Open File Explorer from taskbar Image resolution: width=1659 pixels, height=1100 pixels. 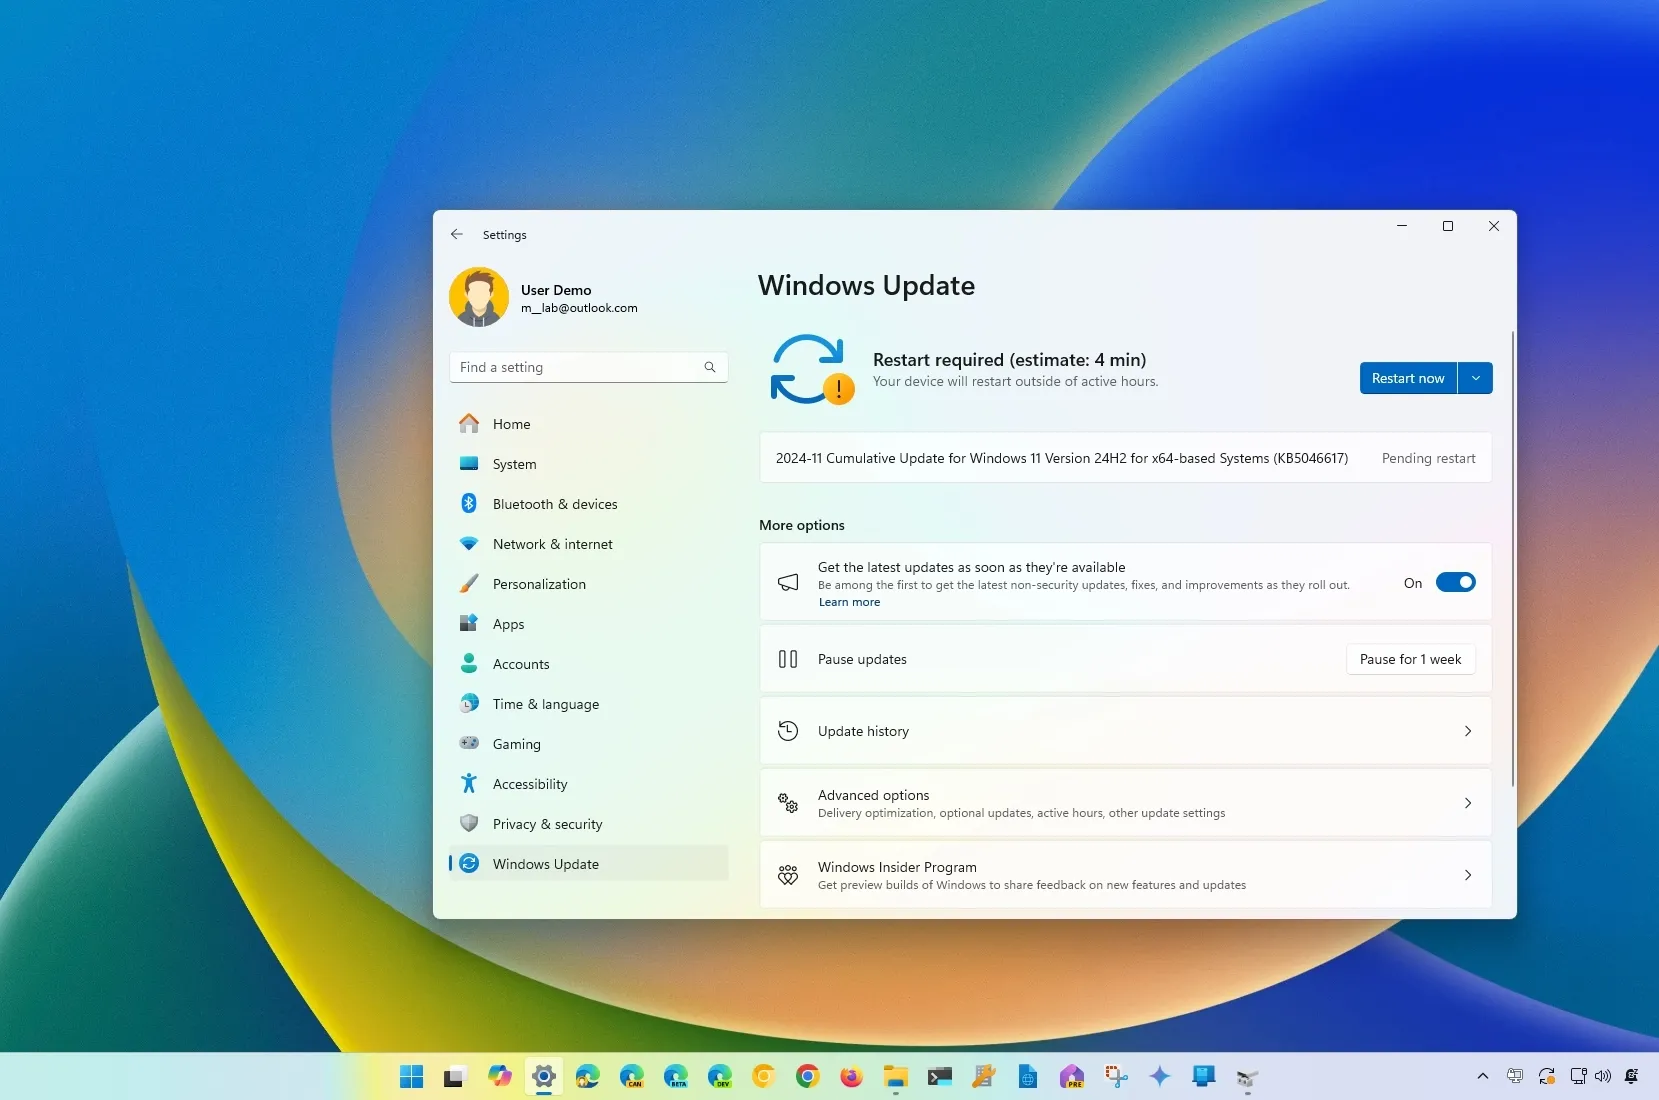click(895, 1076)
